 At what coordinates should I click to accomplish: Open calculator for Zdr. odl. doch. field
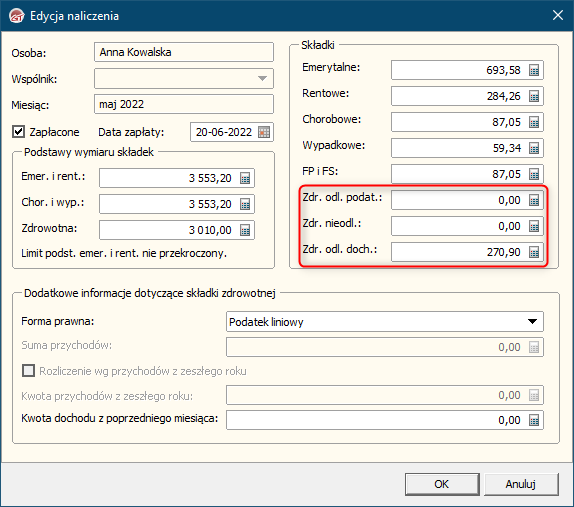(534, 252)
